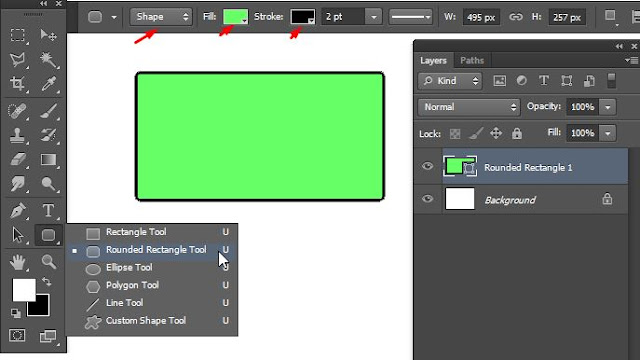Screen dimensions: 640x360
Task: Select the Eyedropper tool
Action: click(49, 84)
